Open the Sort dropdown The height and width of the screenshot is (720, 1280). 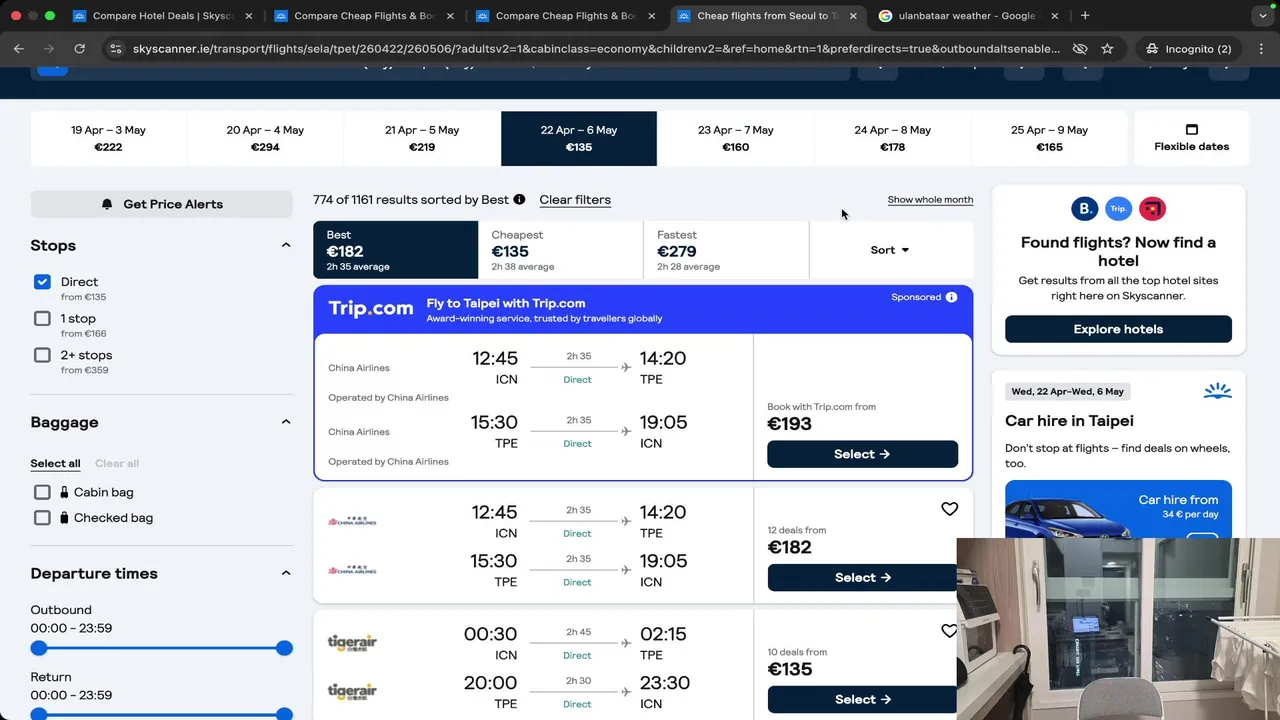tap(890, 250)
